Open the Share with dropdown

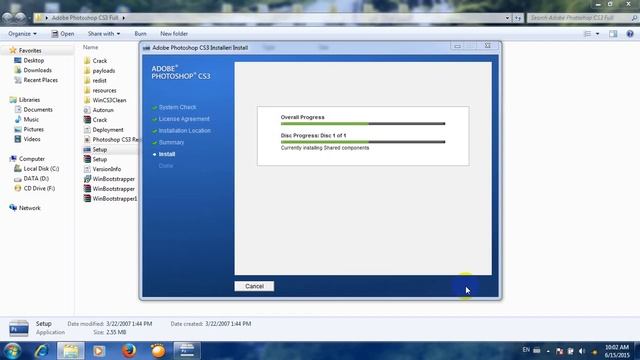pyautogui.click(x=104, y=34)
